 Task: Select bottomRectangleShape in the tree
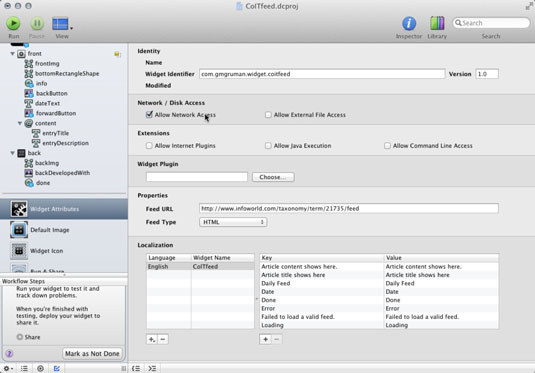click(67, 73)
